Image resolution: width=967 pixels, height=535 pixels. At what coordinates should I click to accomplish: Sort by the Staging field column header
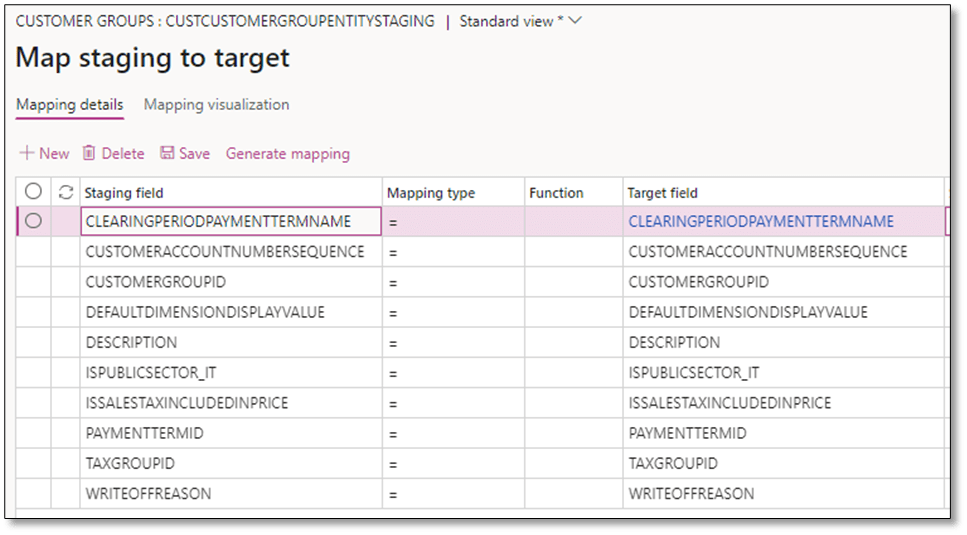[x=124, y=193]
